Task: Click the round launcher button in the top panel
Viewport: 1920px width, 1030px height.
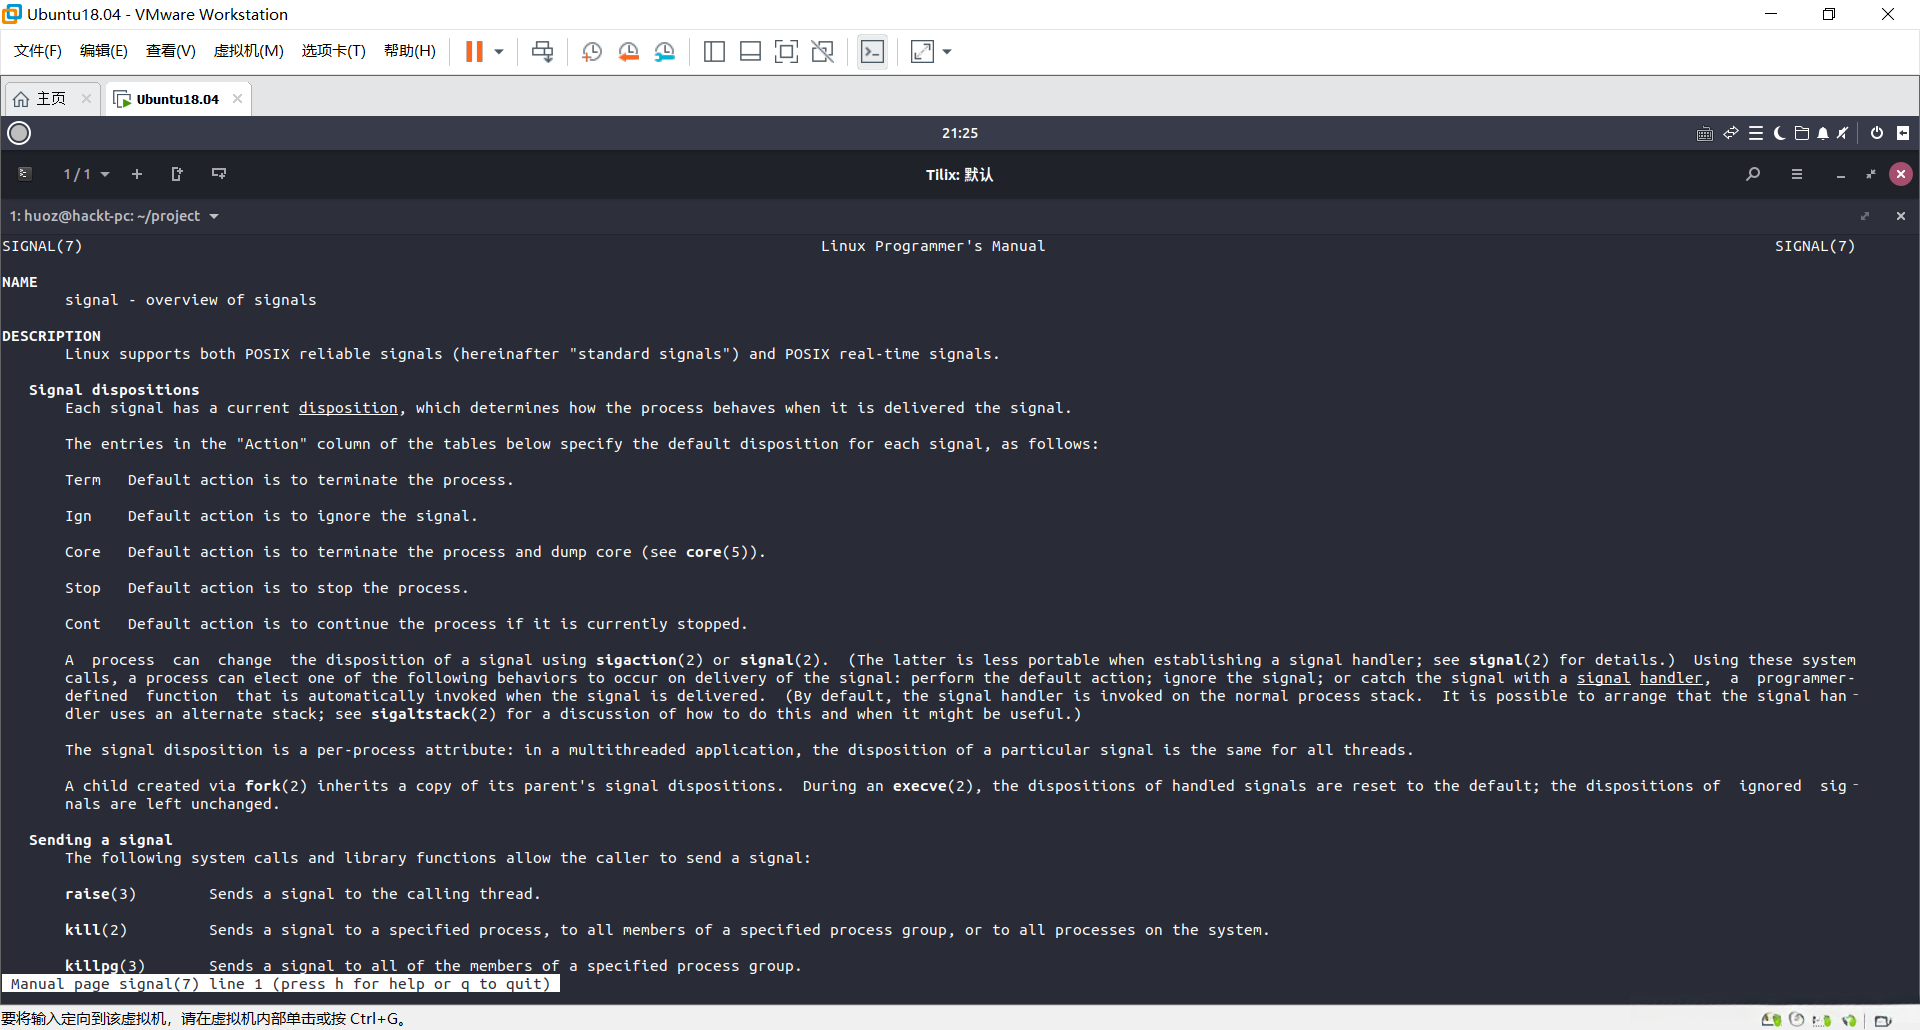Action: 19,133
